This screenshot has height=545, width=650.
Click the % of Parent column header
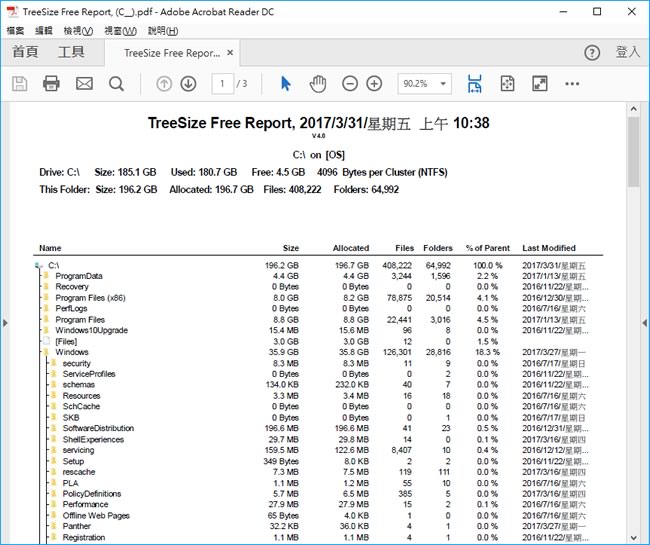(488, 248)
